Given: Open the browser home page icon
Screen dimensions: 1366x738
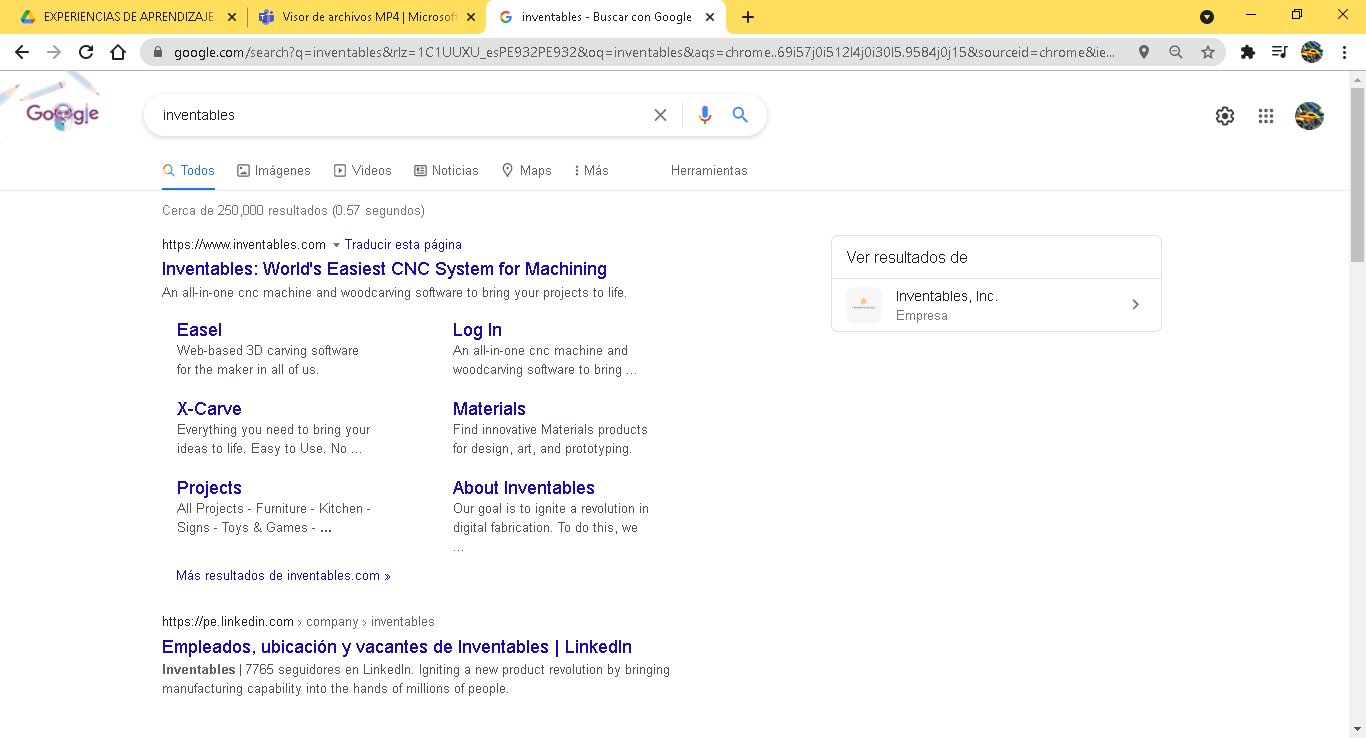Looking at the screenshot, I should coord(118,52).
